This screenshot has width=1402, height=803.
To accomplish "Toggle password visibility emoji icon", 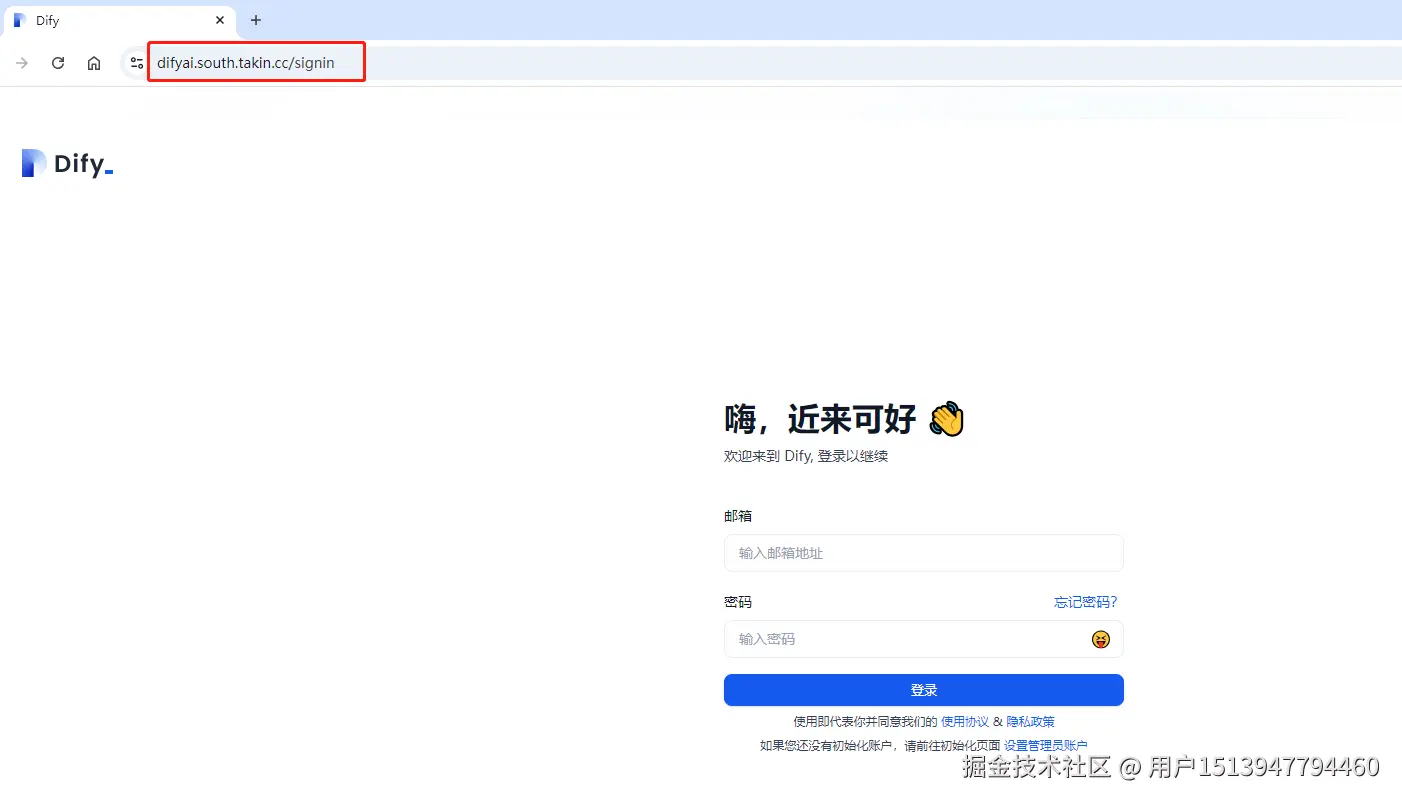I will pyautogui.click(x=1101, y=639).
